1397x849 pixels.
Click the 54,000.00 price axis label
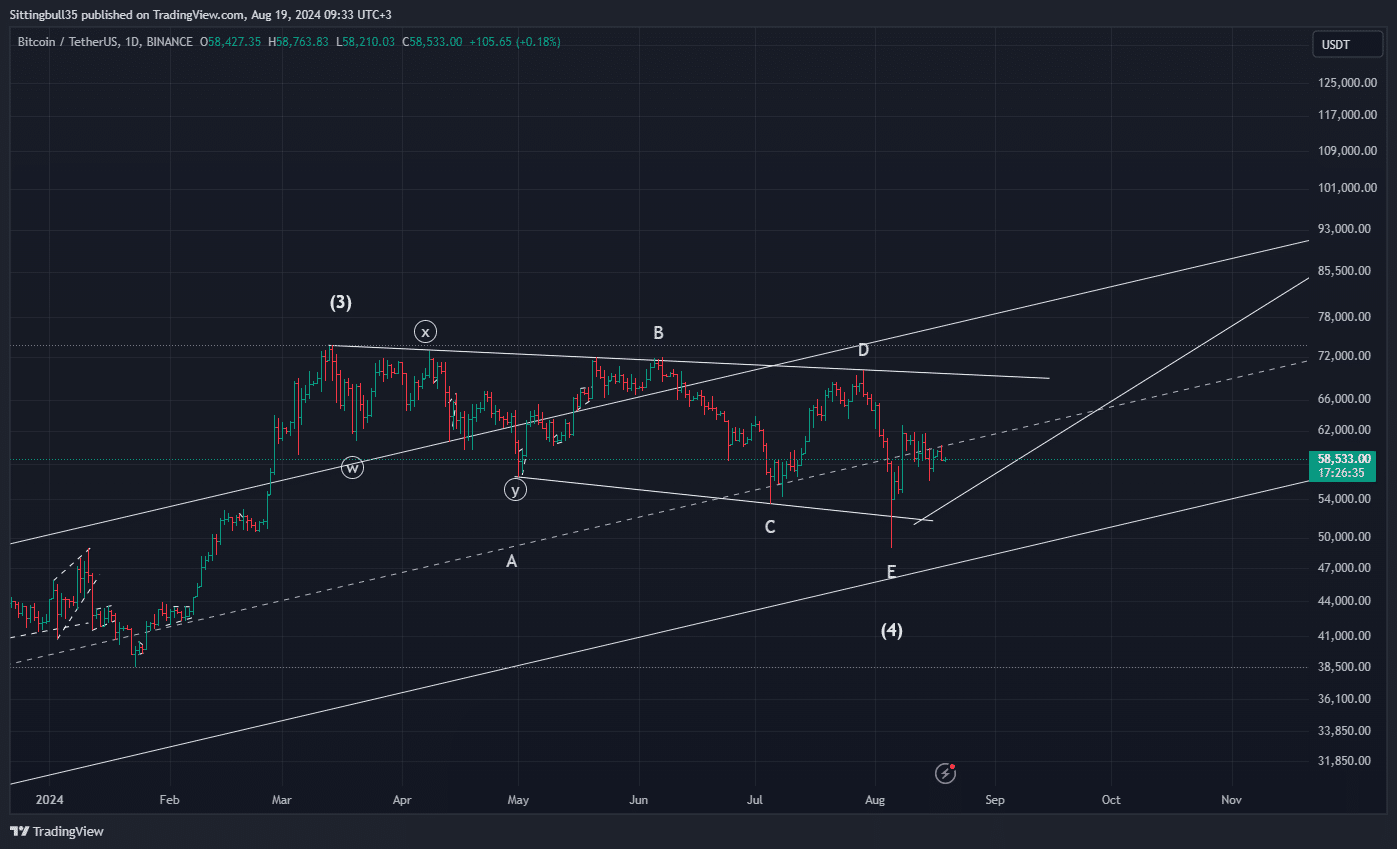coord(1345,499)
